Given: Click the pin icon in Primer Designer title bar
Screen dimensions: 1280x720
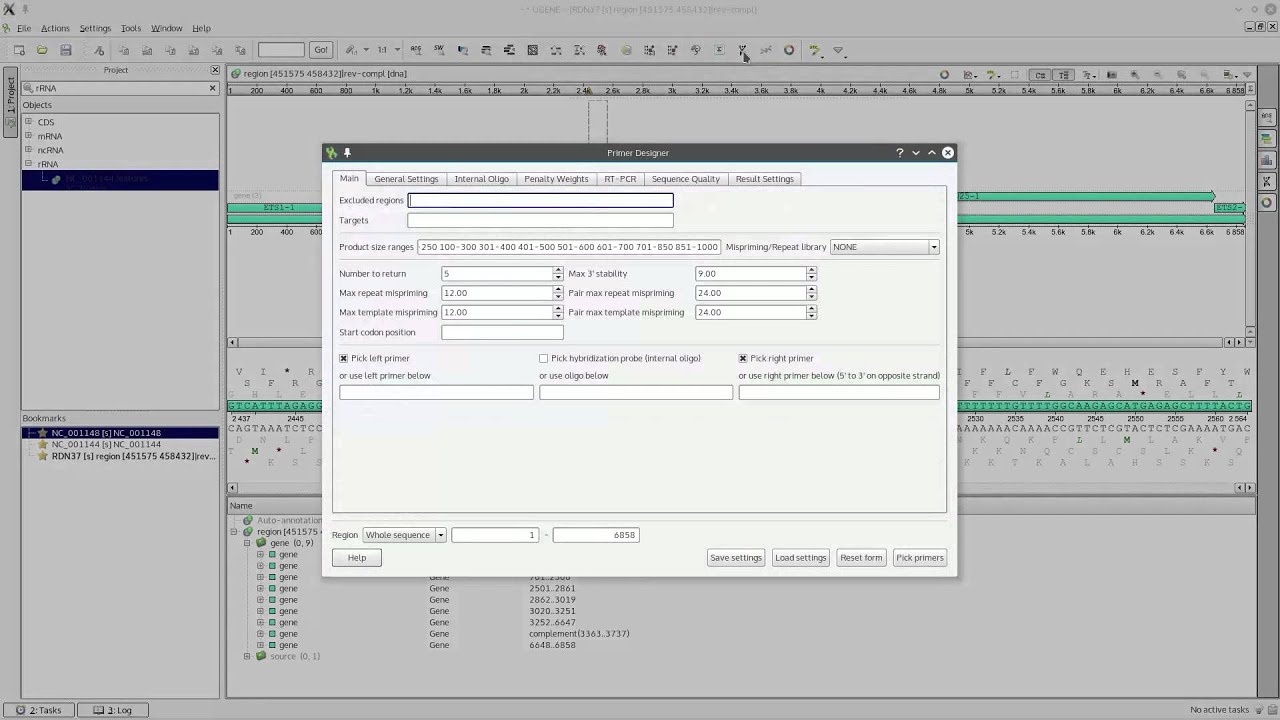Looking at the screenshot, I should (x=347, y=153).
